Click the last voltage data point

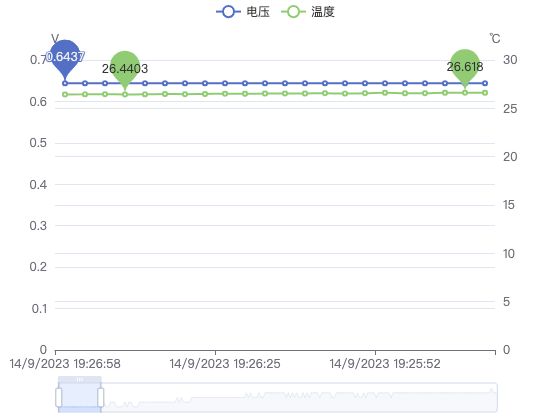click(485, 83)
